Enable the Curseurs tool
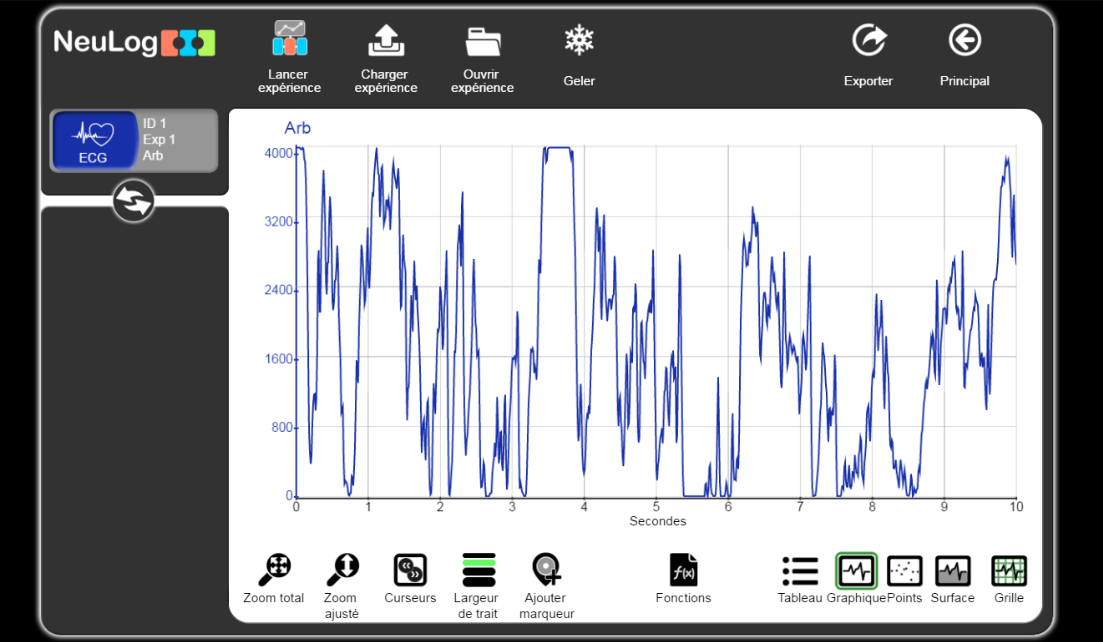The width and height of the screenshot is (1103, 642). coord(410,570)
